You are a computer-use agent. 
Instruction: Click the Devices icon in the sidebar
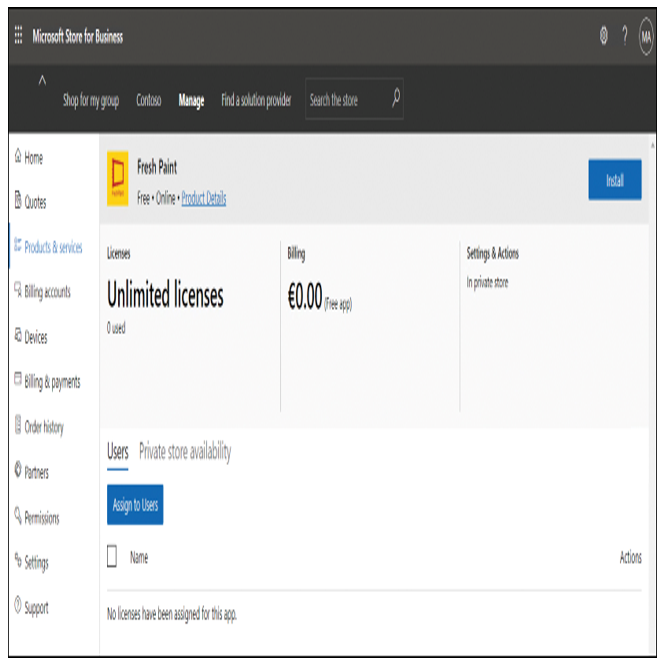(x=18, y=335)
